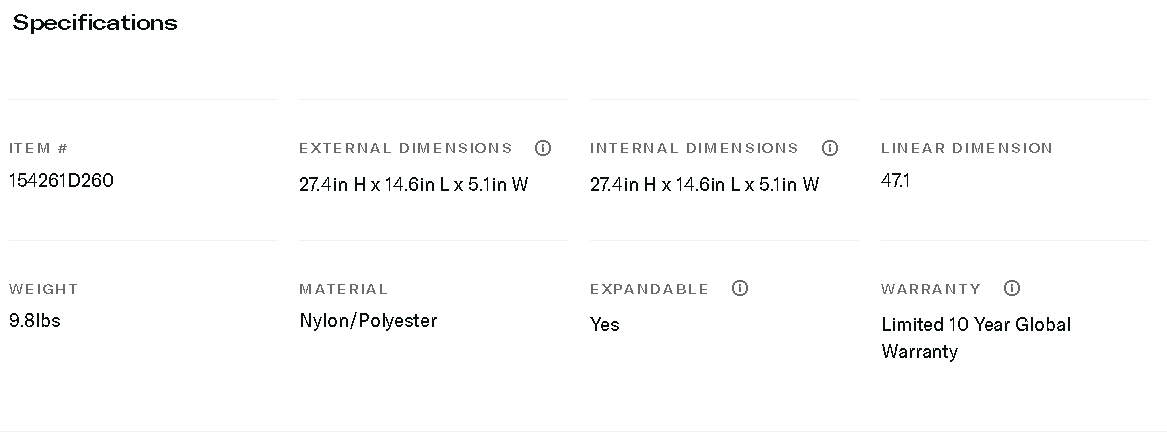This screenshot has height=432, width=1167.
Task: Click the Specifications heading
Action: (95, 23)
